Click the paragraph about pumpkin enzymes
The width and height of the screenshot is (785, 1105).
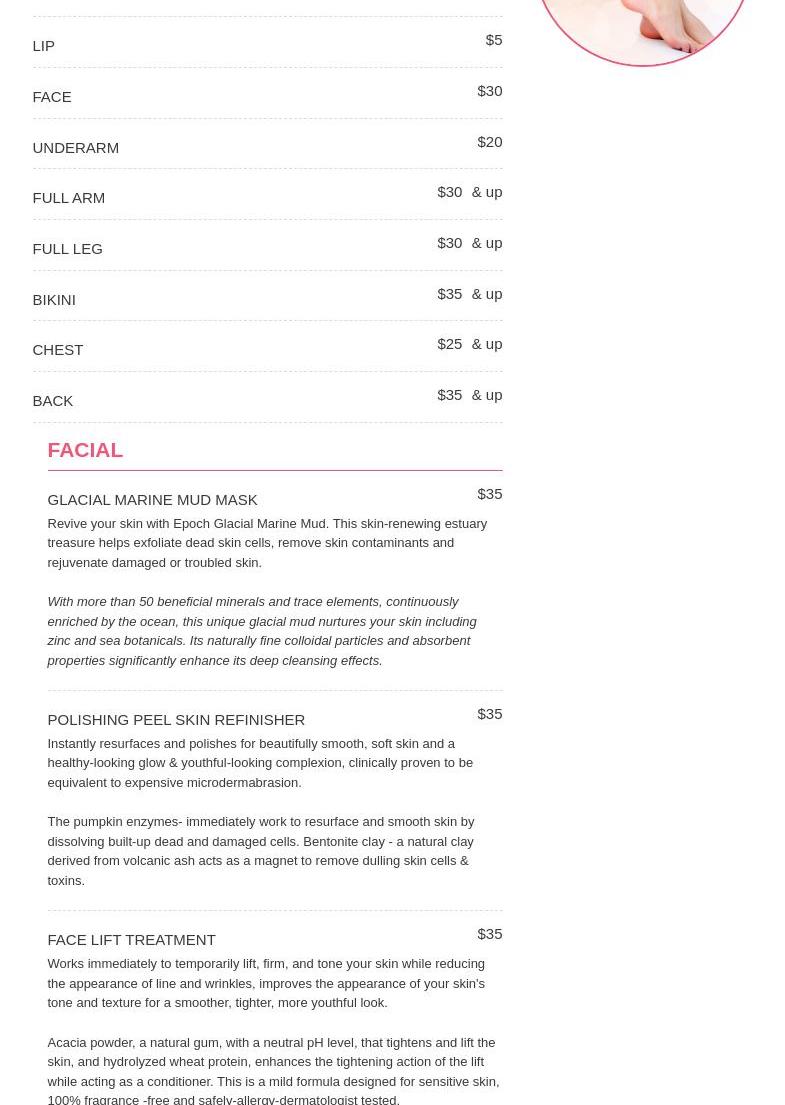(261, 851)
